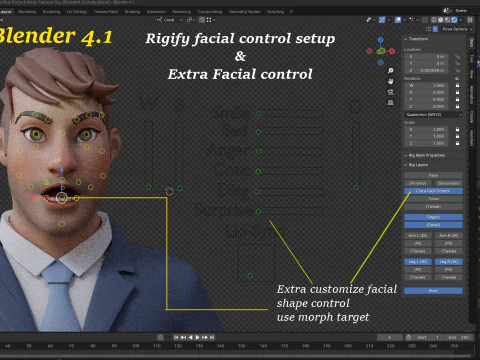Click the Face rig layer button
Image resolution: width=480 pixels, height=360 pixels.
(433, 175)
